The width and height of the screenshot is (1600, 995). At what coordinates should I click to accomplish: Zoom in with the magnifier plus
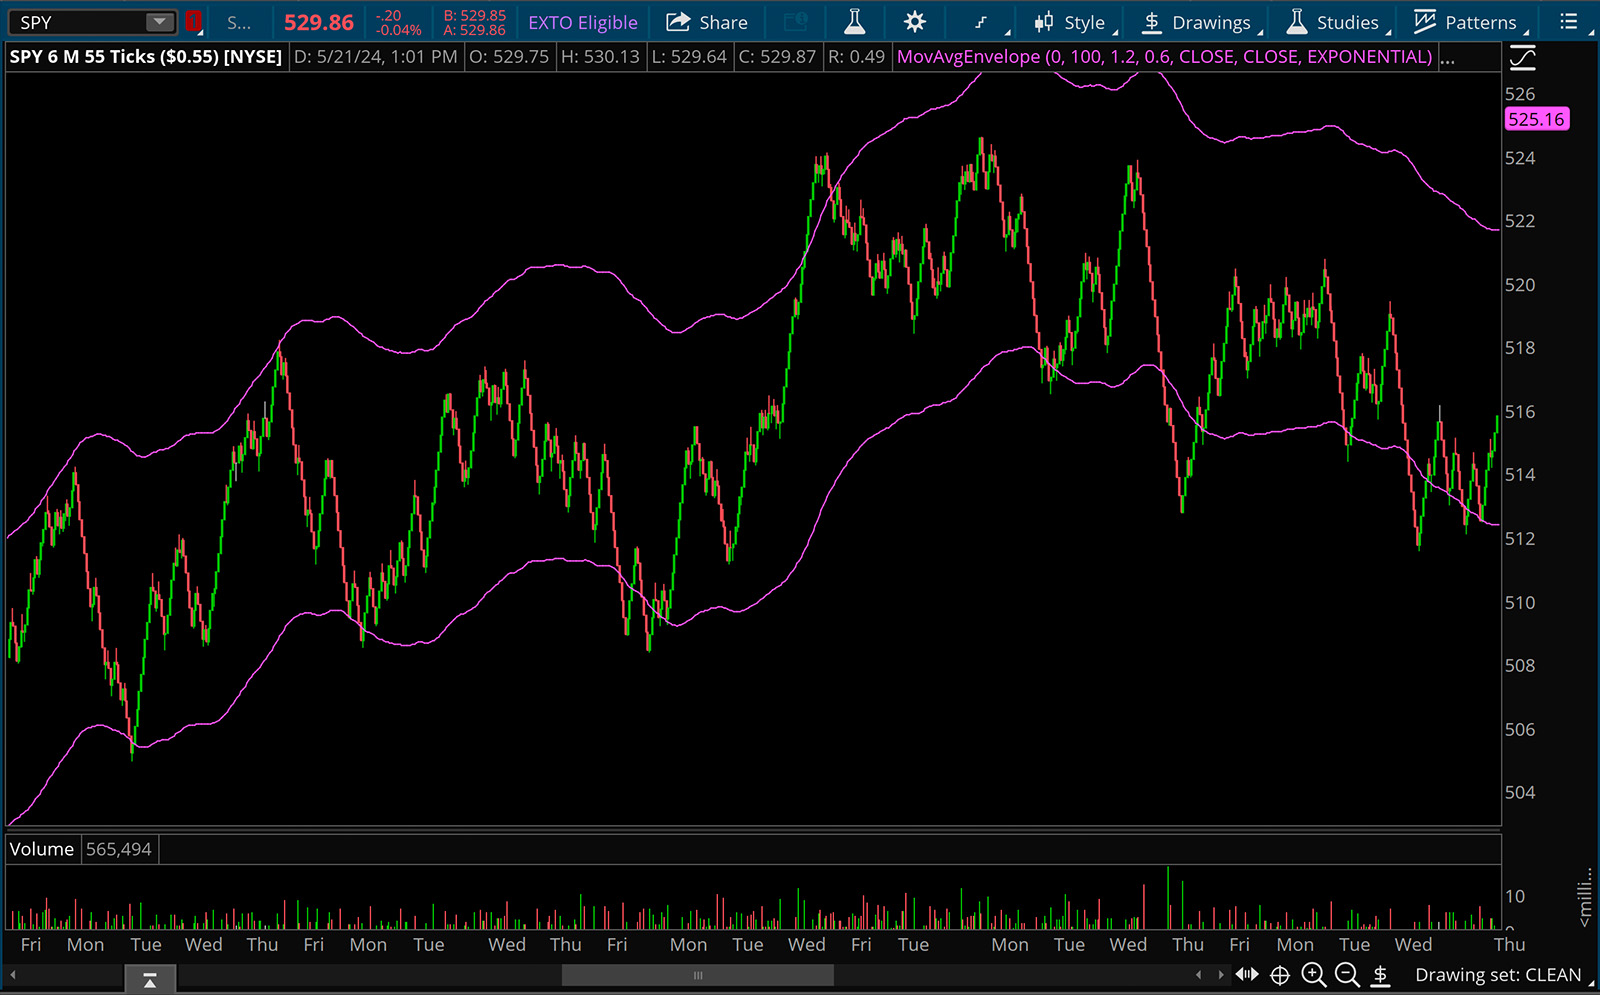pos(1314,975)
